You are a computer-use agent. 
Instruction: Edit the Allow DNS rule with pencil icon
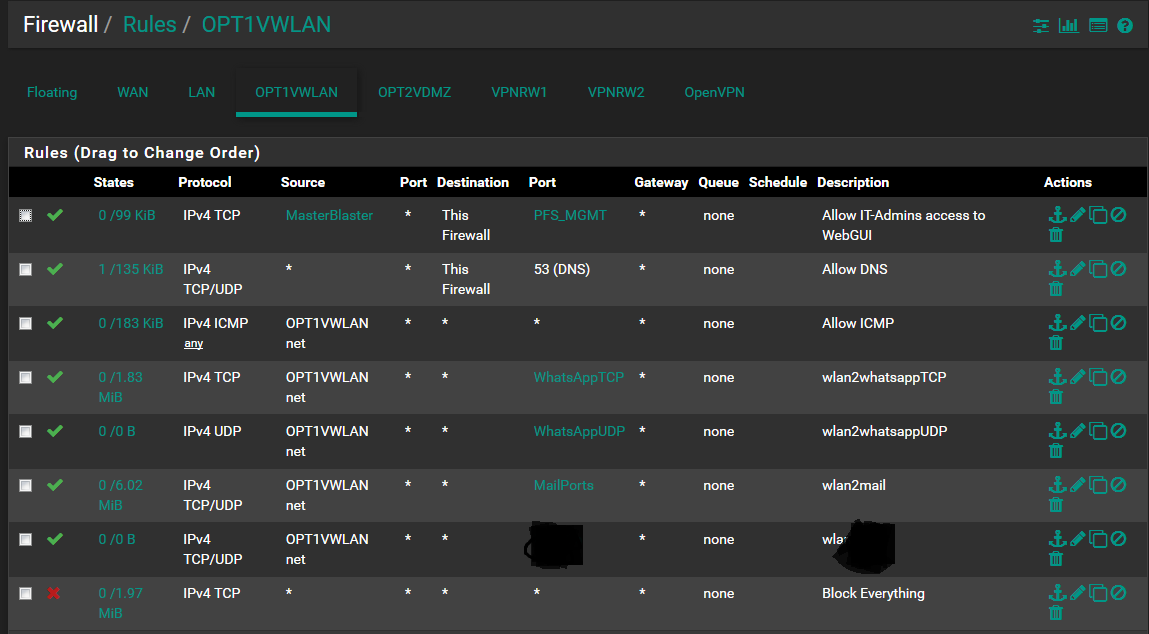(1077, 269)
